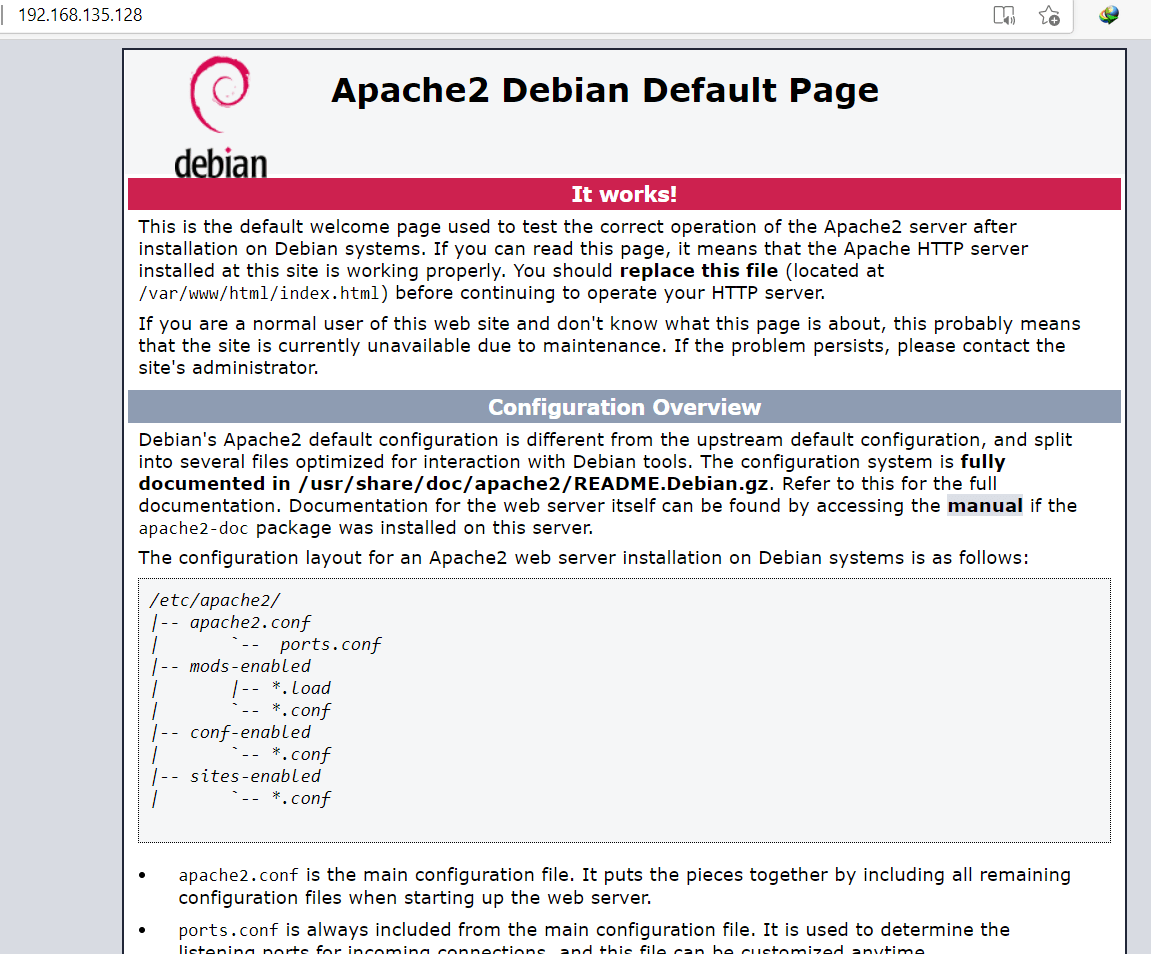Click *.conf directly under the *.load line
Screen dimensions: 1151x954
coord(301,710)
